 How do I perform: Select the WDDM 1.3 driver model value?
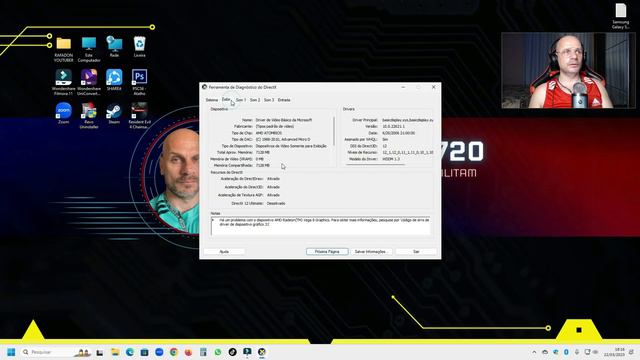click(x=391, y=159)
